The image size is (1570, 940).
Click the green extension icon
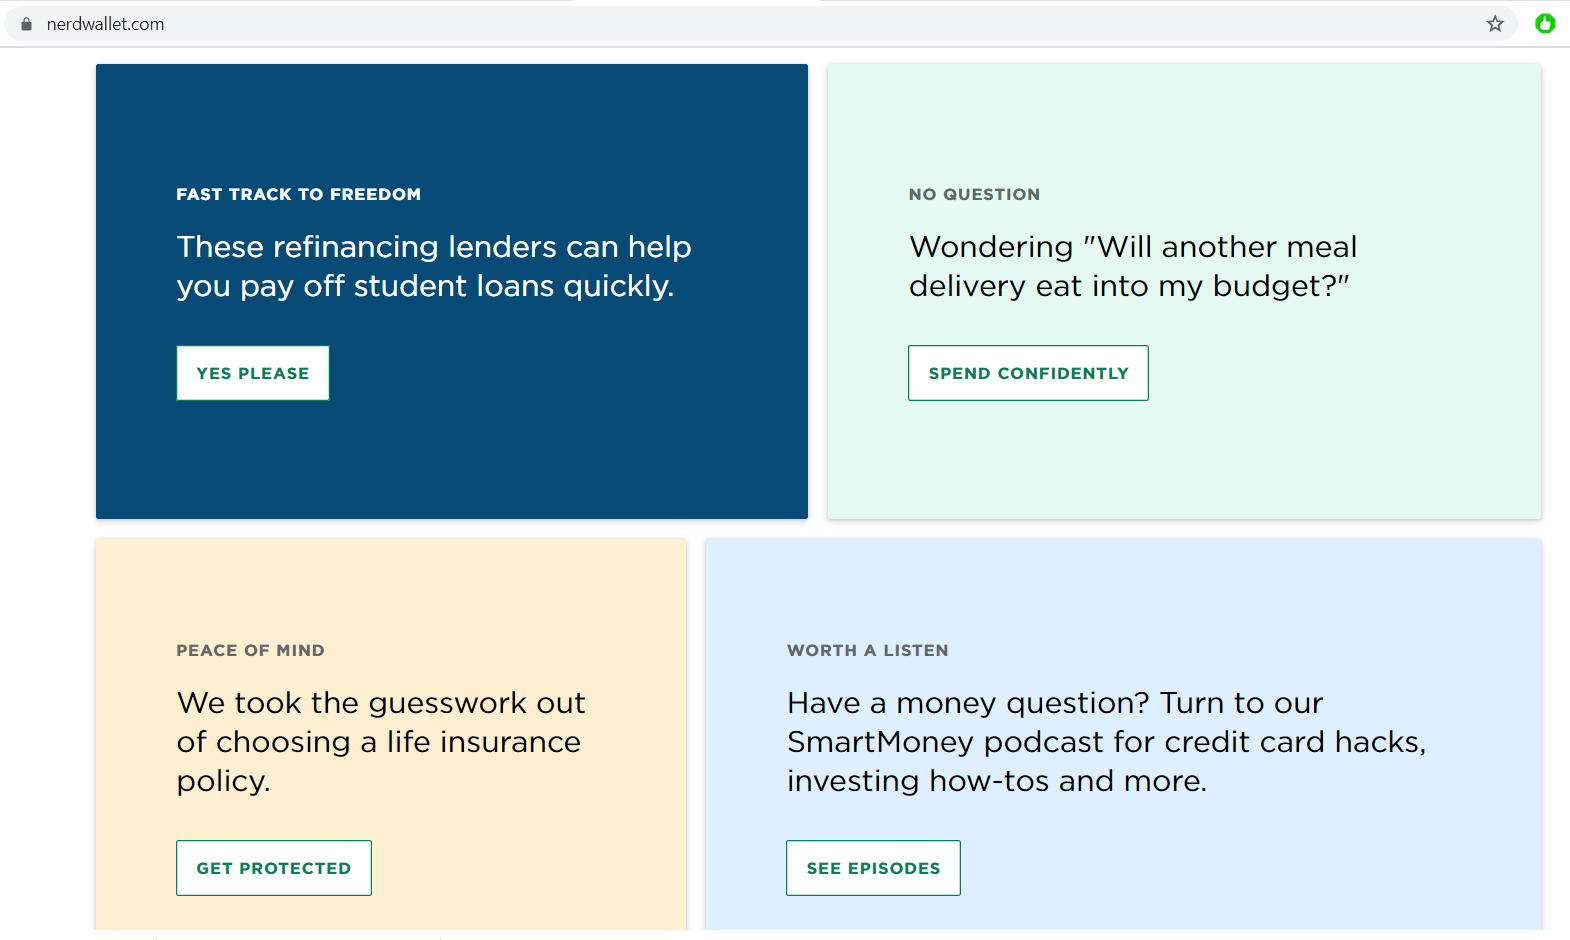1545,23
